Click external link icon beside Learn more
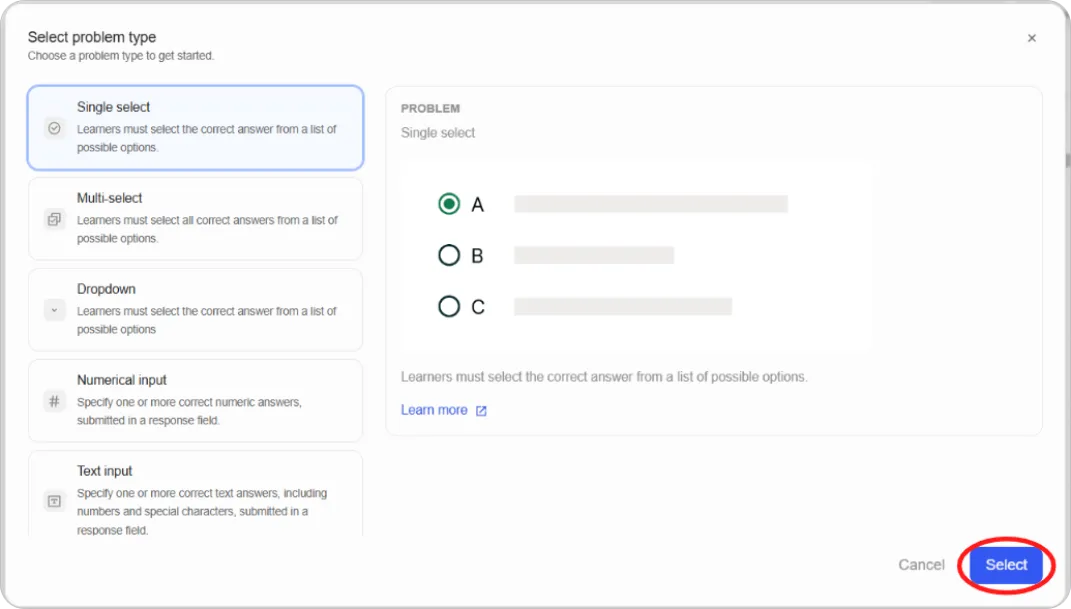This screenshot has width=1071, height=609. [481, 410]
